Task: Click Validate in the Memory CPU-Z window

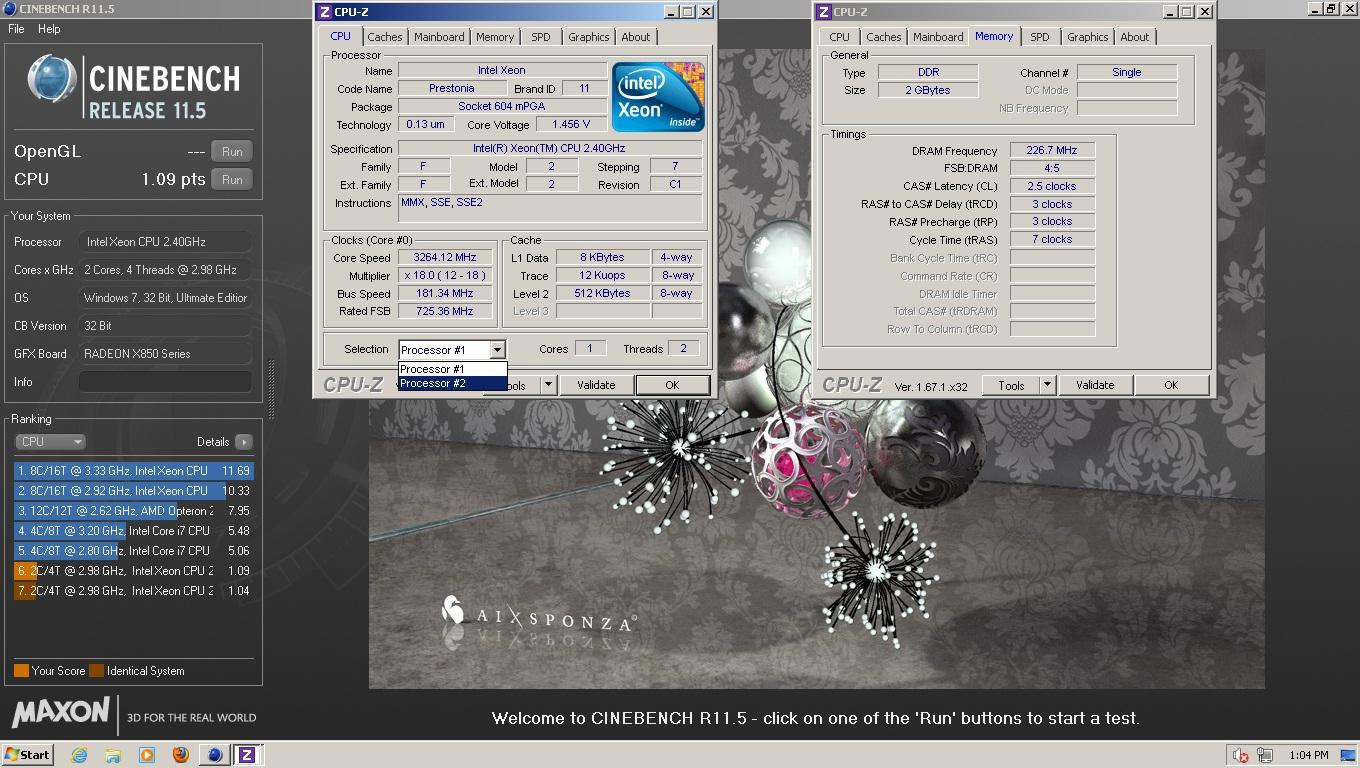Action: [x=1095, y=385]
